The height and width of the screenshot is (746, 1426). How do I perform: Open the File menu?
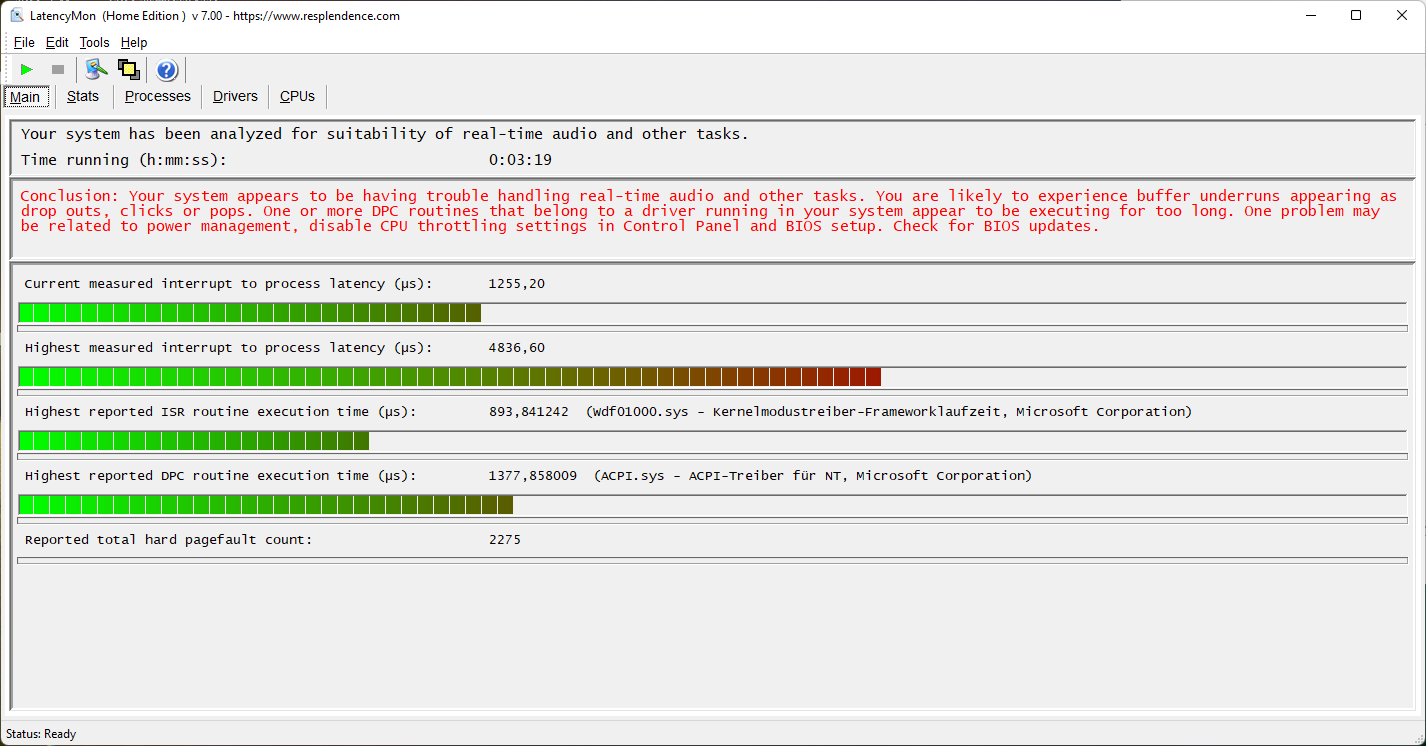click(24, 42)
